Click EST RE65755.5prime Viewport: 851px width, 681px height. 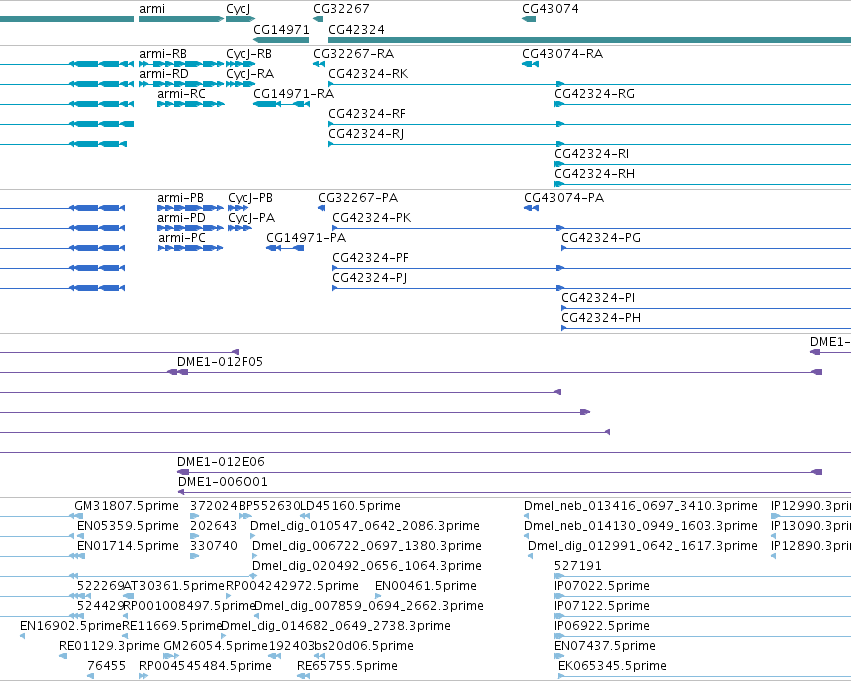[347, 667]
